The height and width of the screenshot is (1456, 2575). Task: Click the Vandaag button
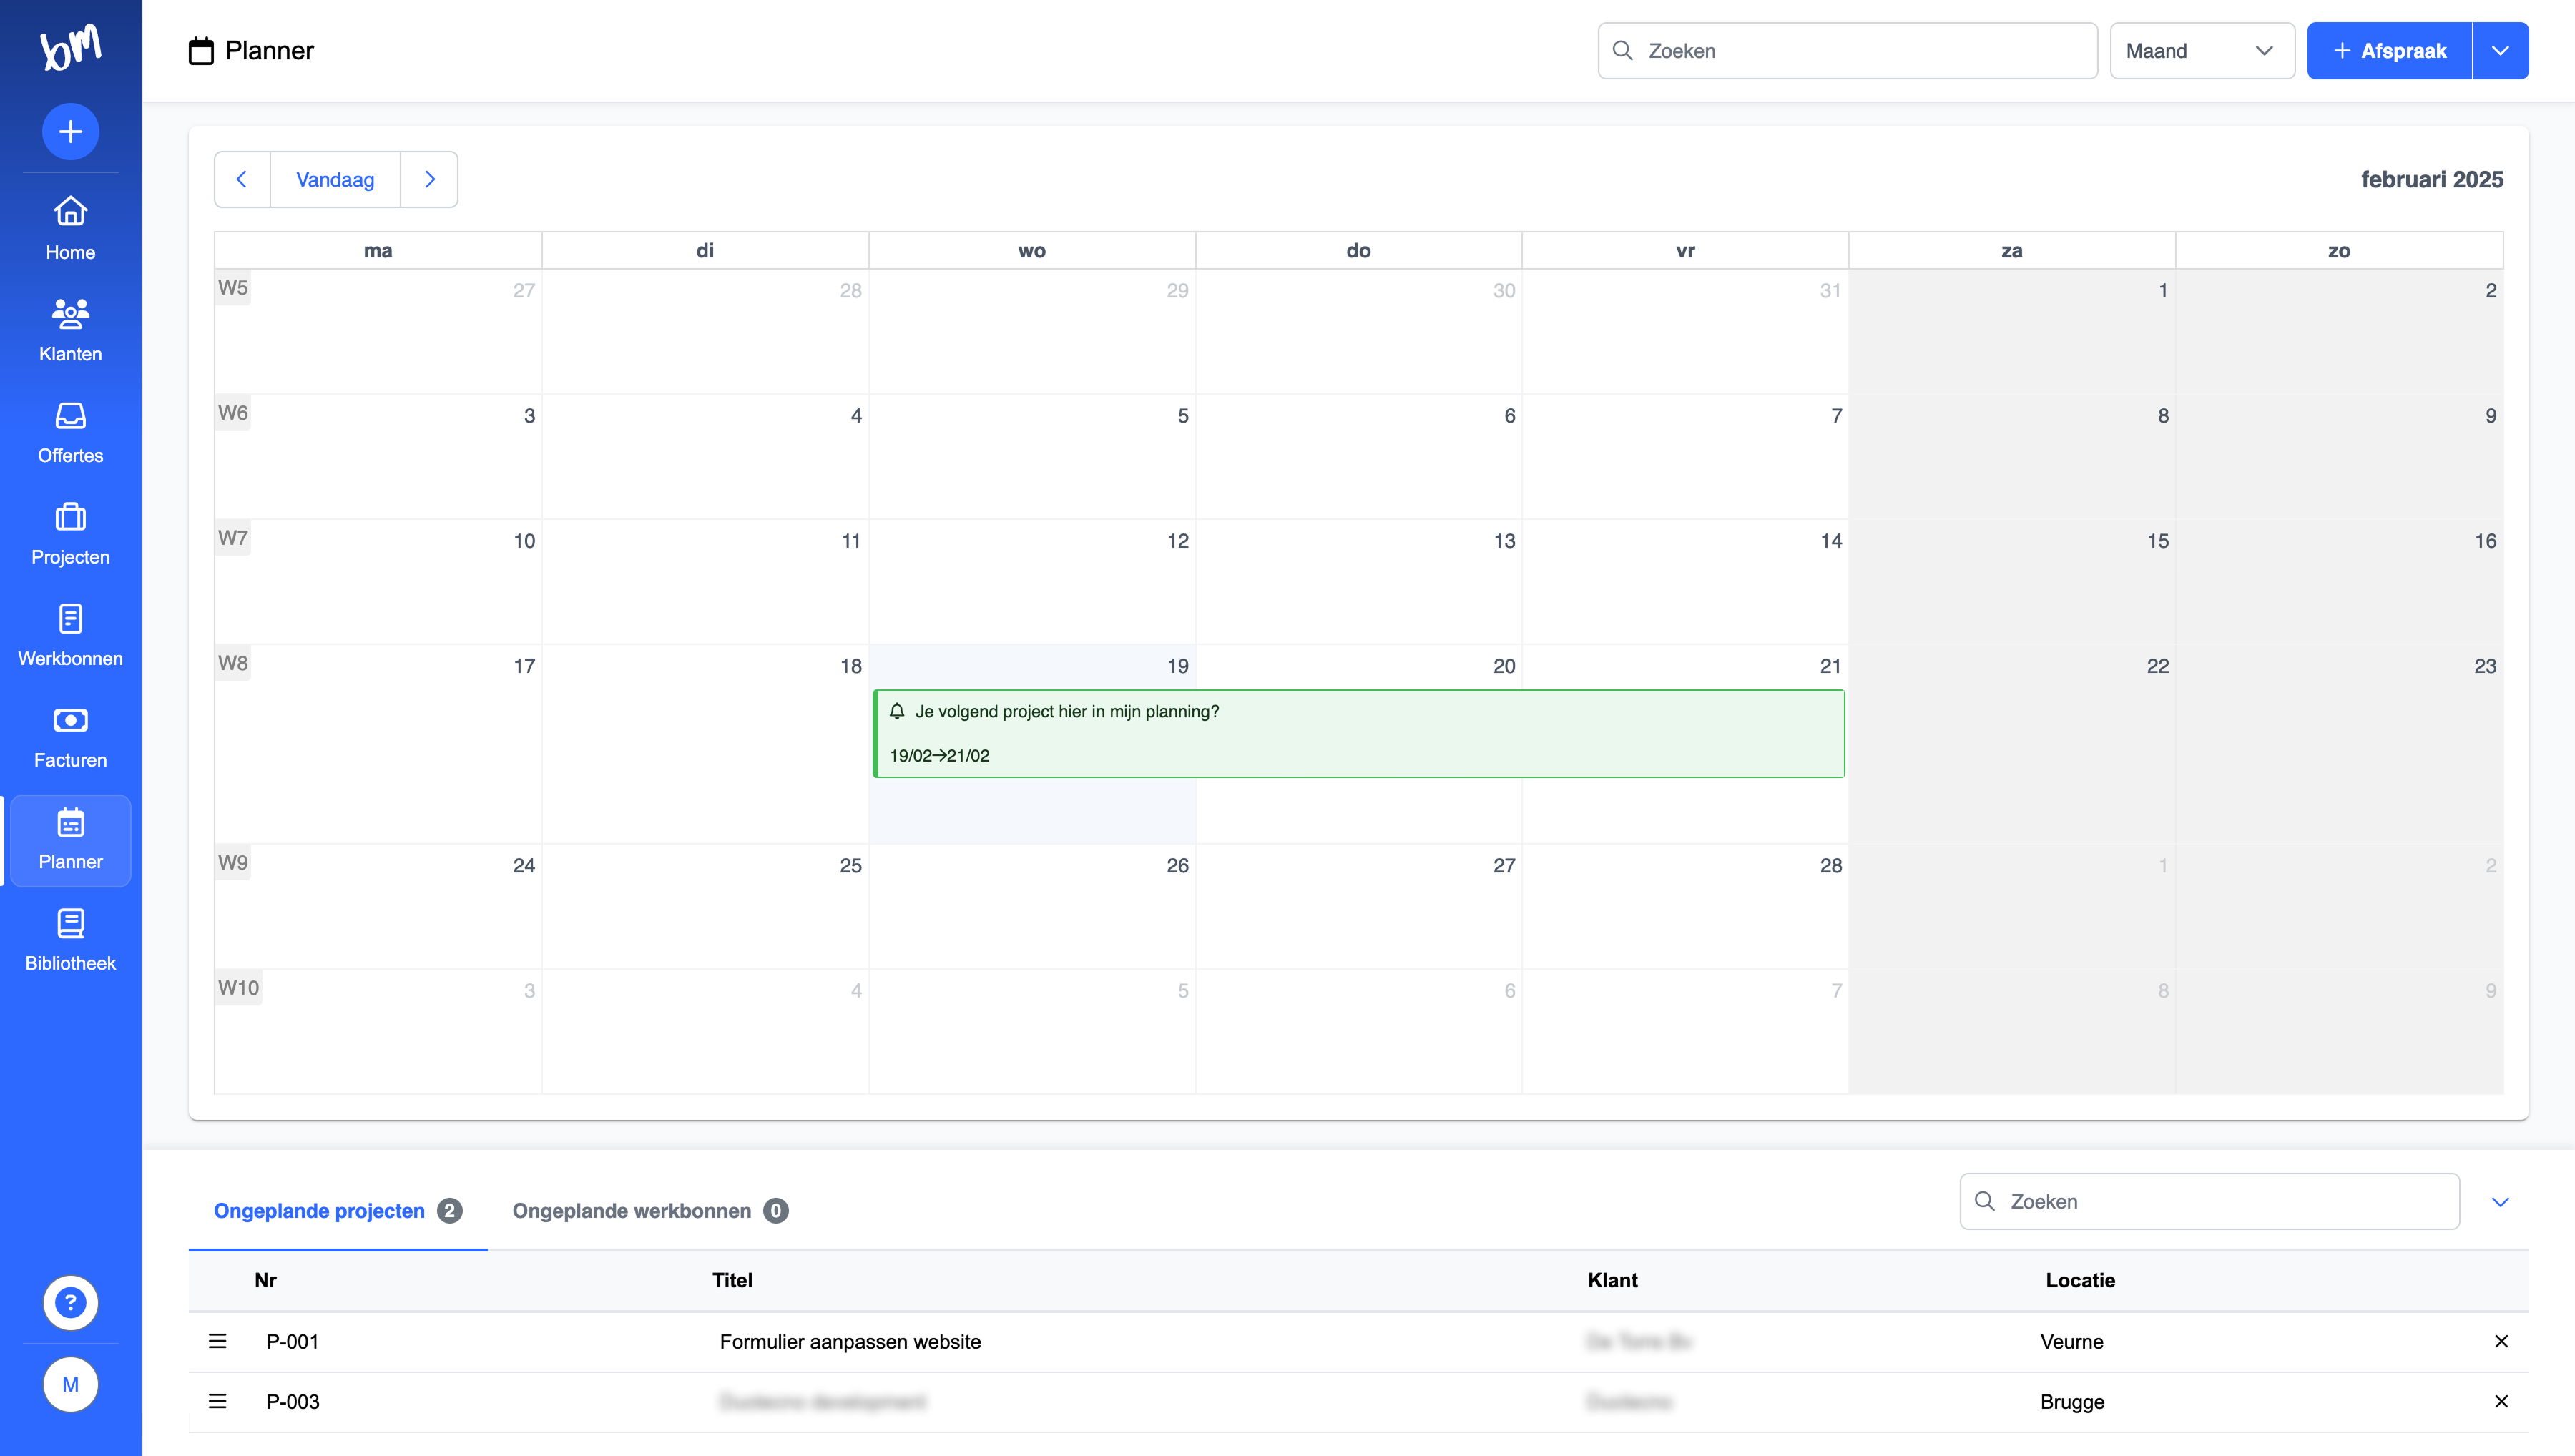[335, 179]
